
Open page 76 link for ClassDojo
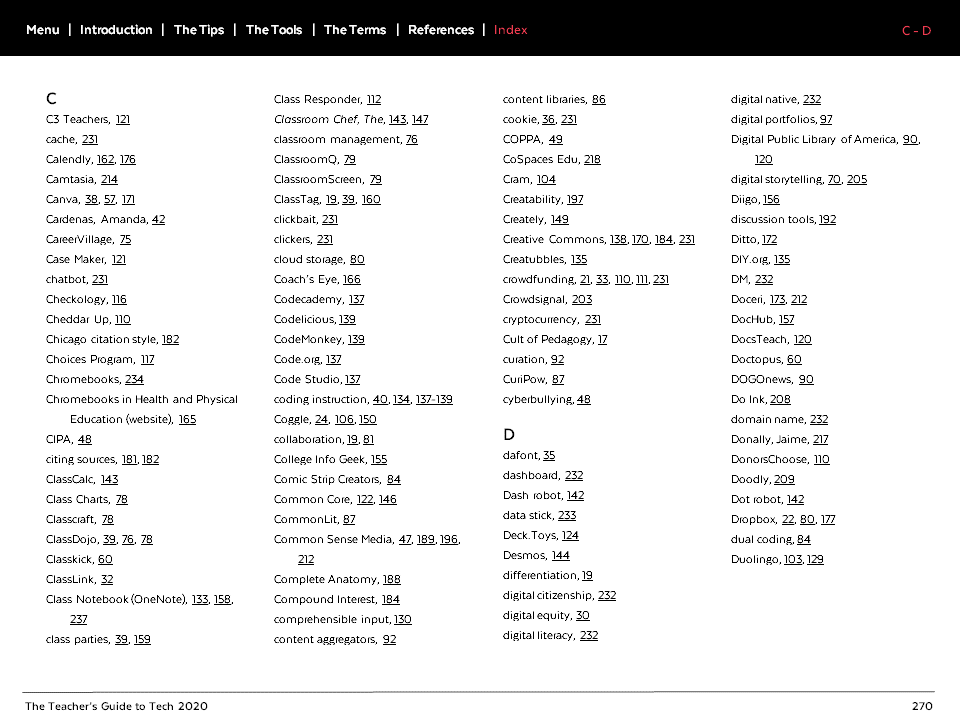tap(128, 539)
